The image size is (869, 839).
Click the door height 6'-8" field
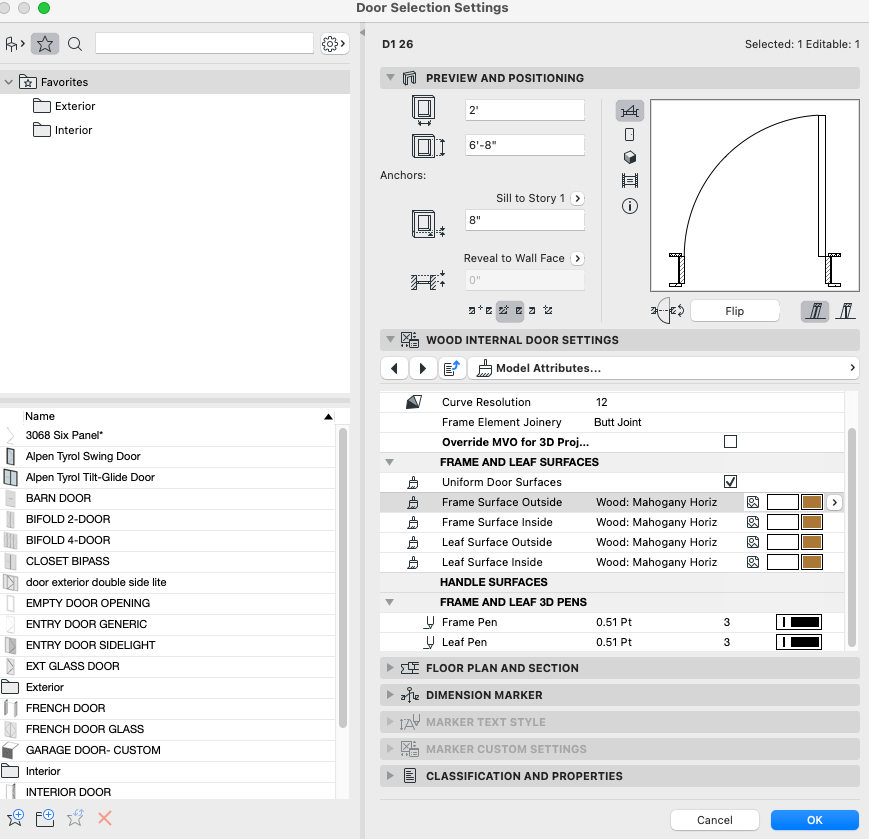click(x=525, y=145)
